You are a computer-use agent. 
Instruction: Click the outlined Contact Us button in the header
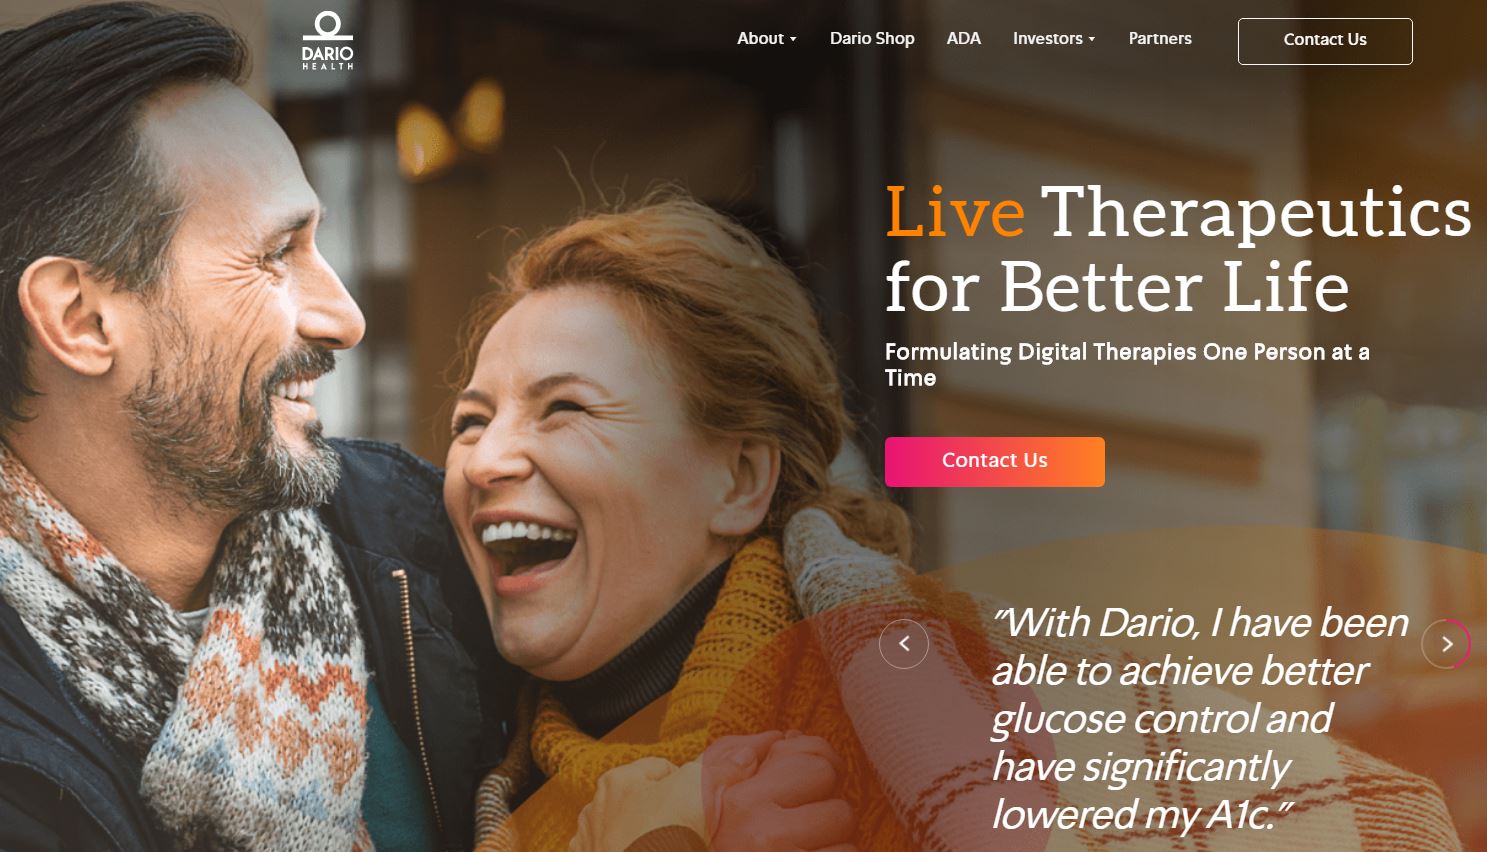click(1325, 41)
